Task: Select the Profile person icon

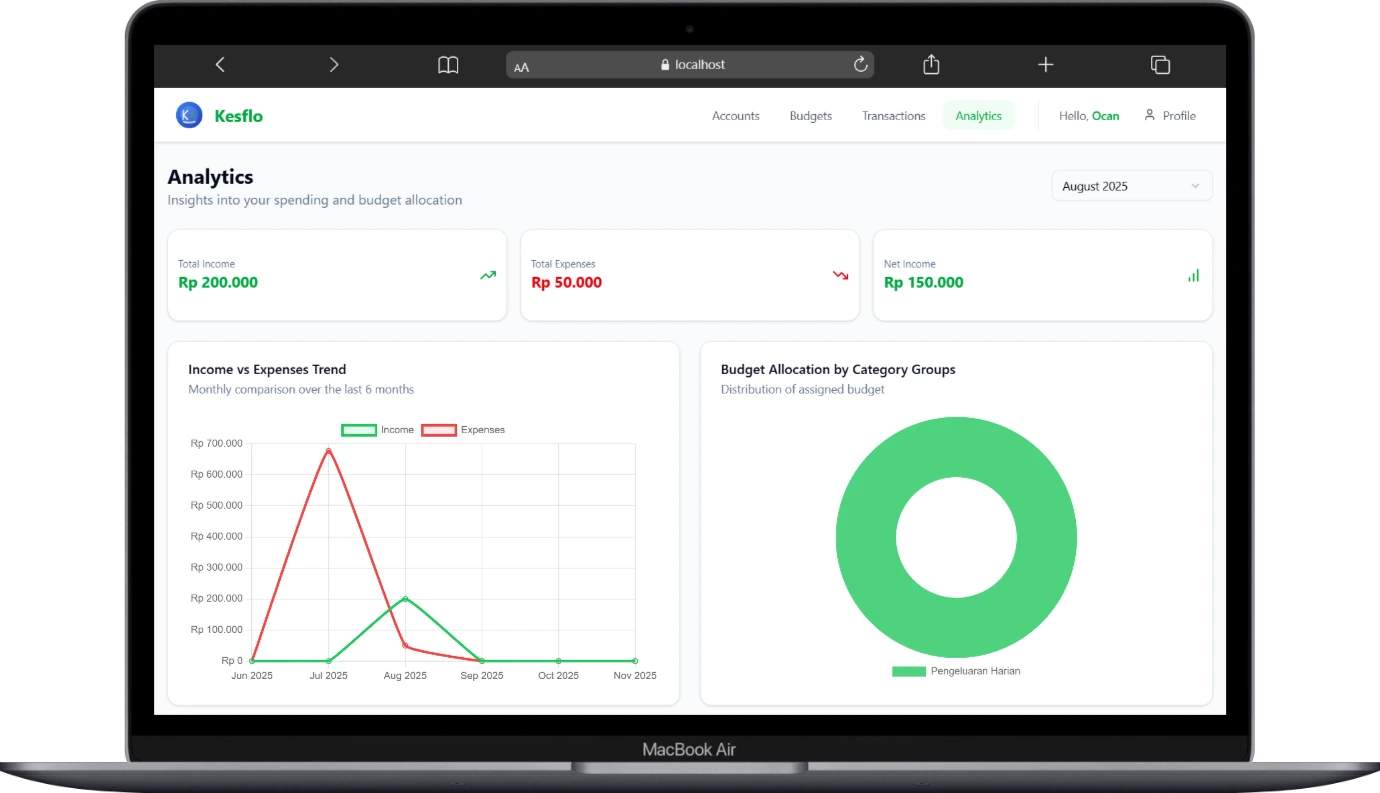Action: tap(1149, 115)
